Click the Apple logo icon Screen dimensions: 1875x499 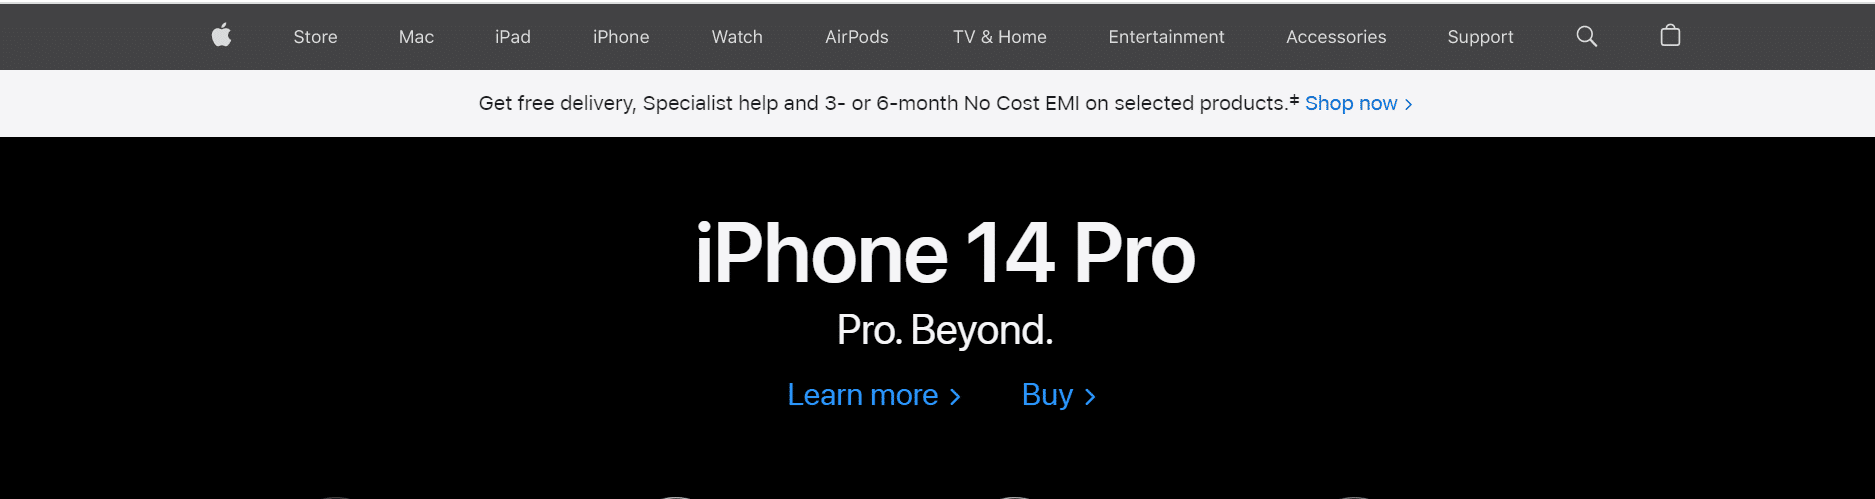coord(222,36)
